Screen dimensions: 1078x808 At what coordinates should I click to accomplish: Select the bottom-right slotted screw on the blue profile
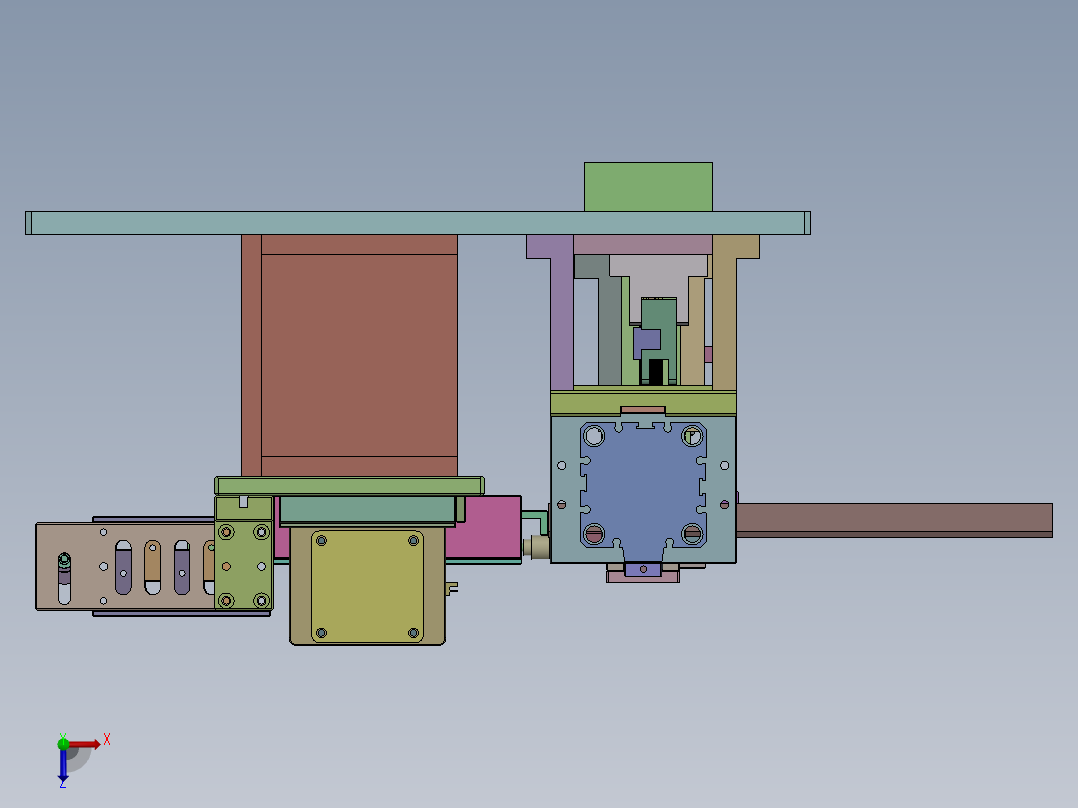692,533
